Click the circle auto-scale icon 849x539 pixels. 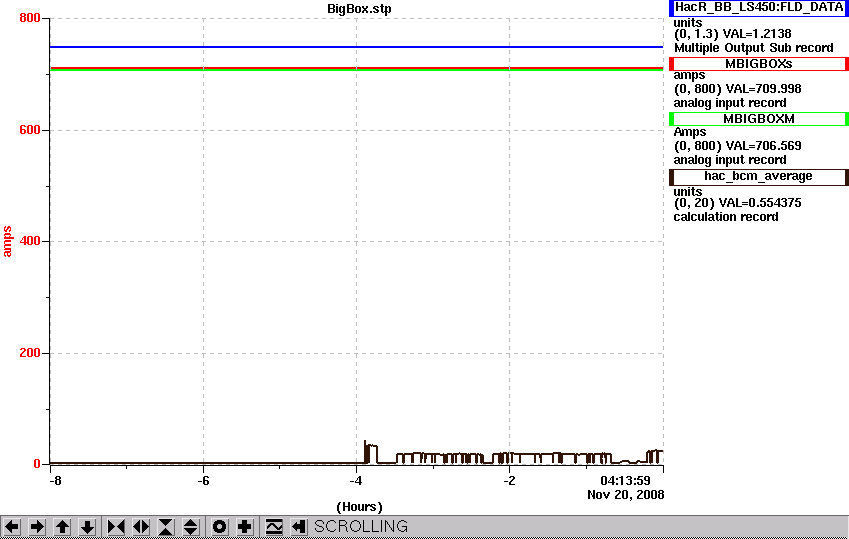click(x=219, y=527)
